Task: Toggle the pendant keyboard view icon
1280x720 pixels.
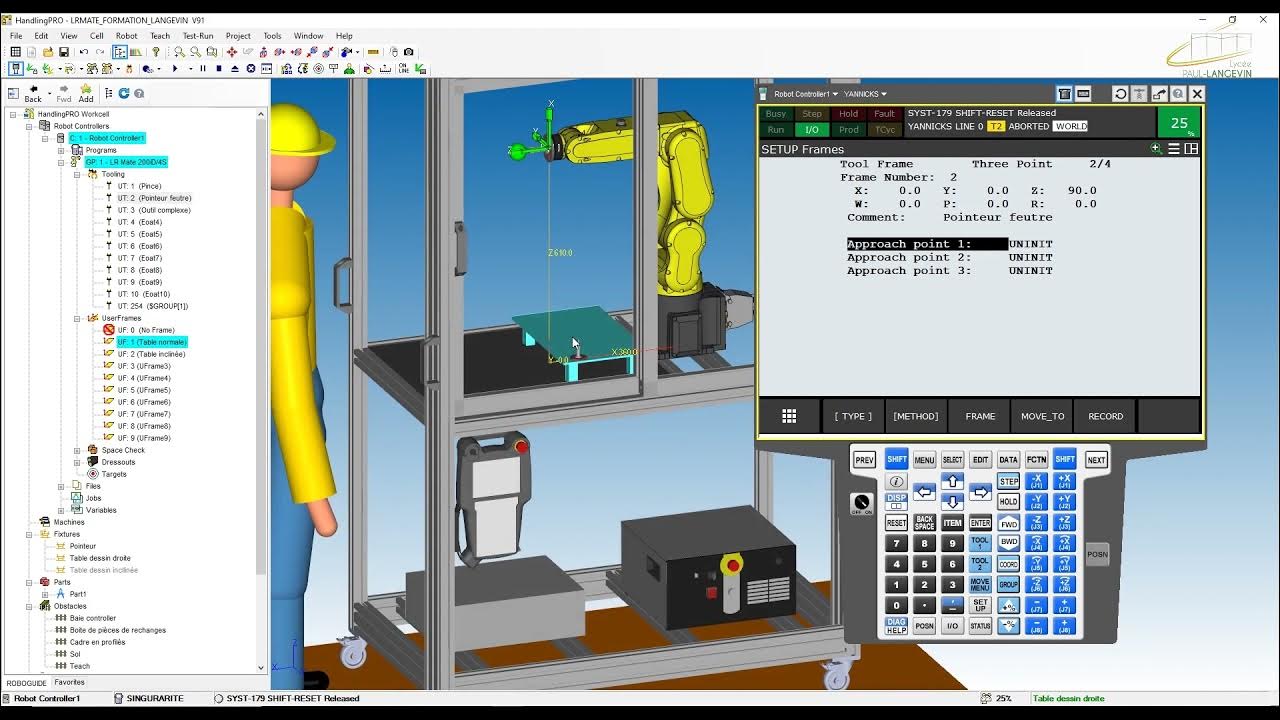Action: 1083,93
